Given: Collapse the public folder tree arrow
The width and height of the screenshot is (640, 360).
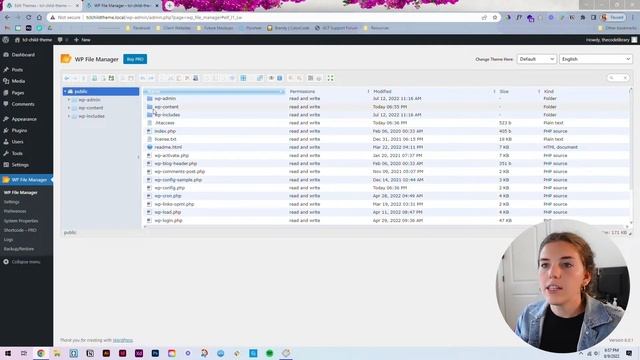Looking at the screenshot, I should pos(65,91).
